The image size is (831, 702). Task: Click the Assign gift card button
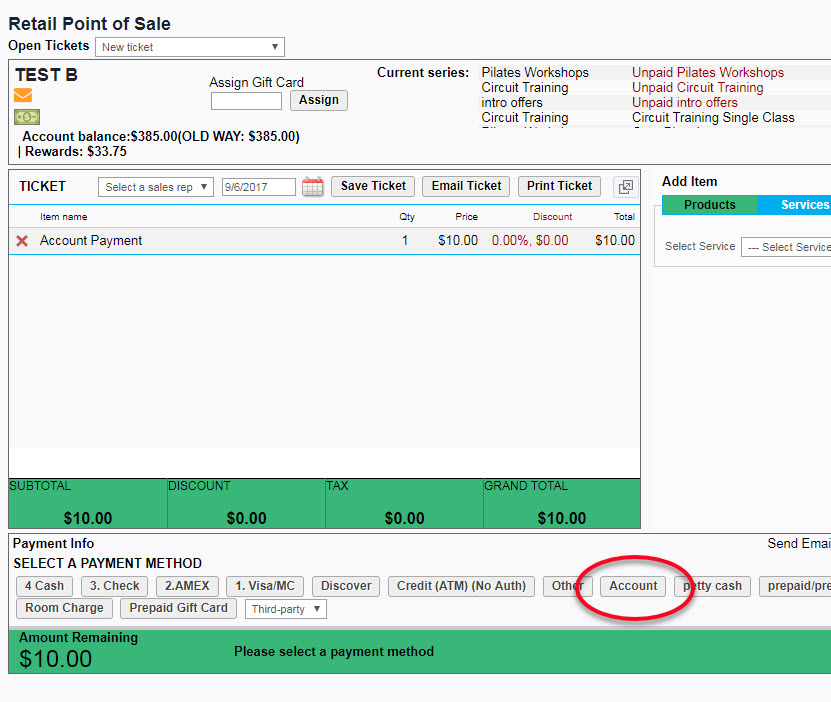tap(318, 101)
